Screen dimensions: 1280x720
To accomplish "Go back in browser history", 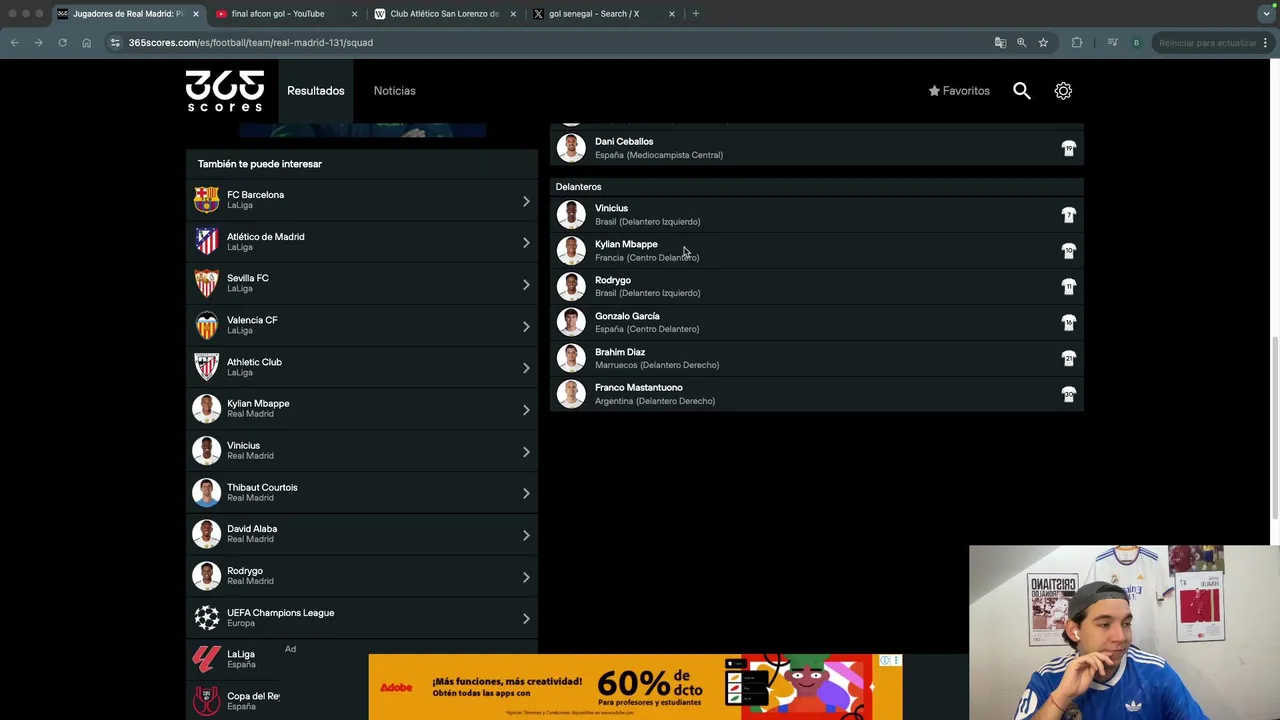I will click(14, 43).
